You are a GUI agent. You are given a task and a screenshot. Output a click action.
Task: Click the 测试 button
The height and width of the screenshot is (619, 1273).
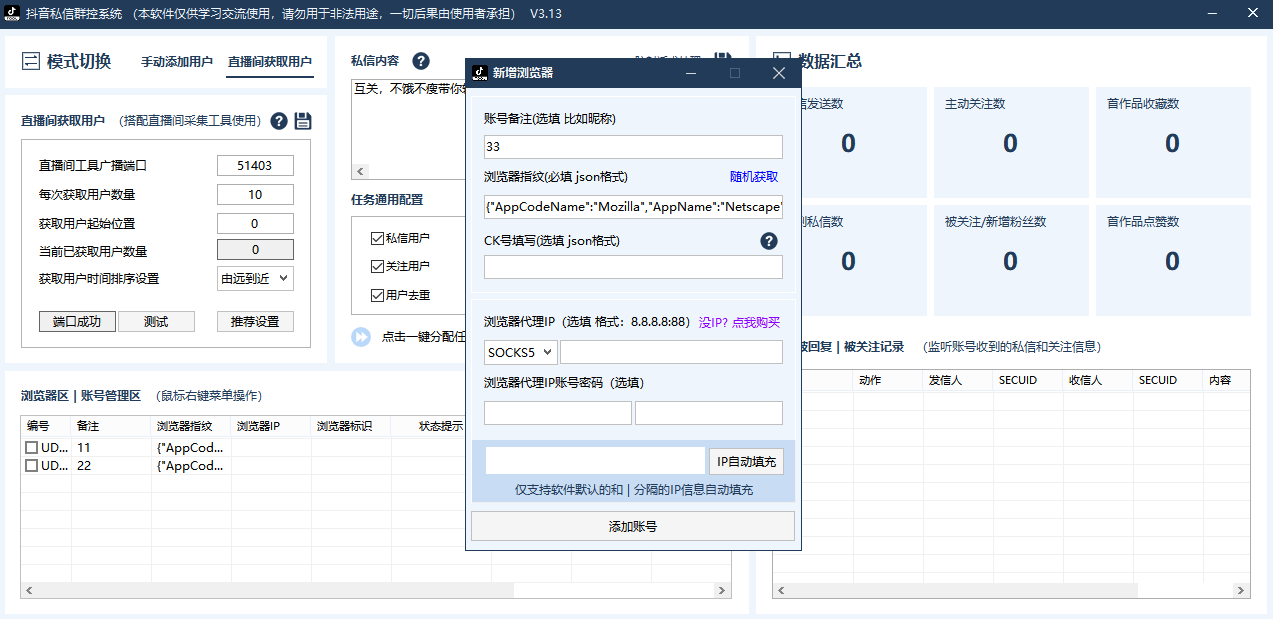(x=156, y=322)
